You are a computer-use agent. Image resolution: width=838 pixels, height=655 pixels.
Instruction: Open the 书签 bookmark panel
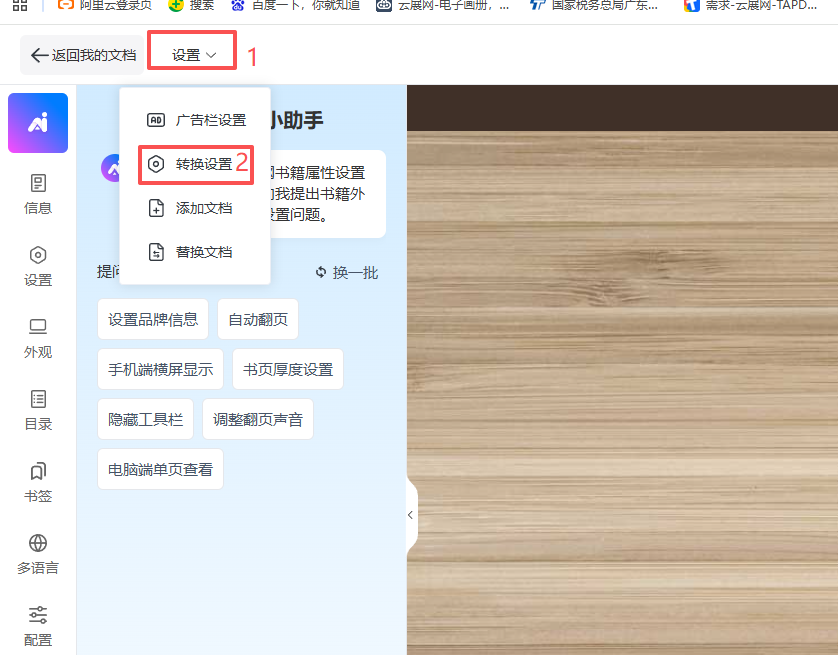point(38,482)
